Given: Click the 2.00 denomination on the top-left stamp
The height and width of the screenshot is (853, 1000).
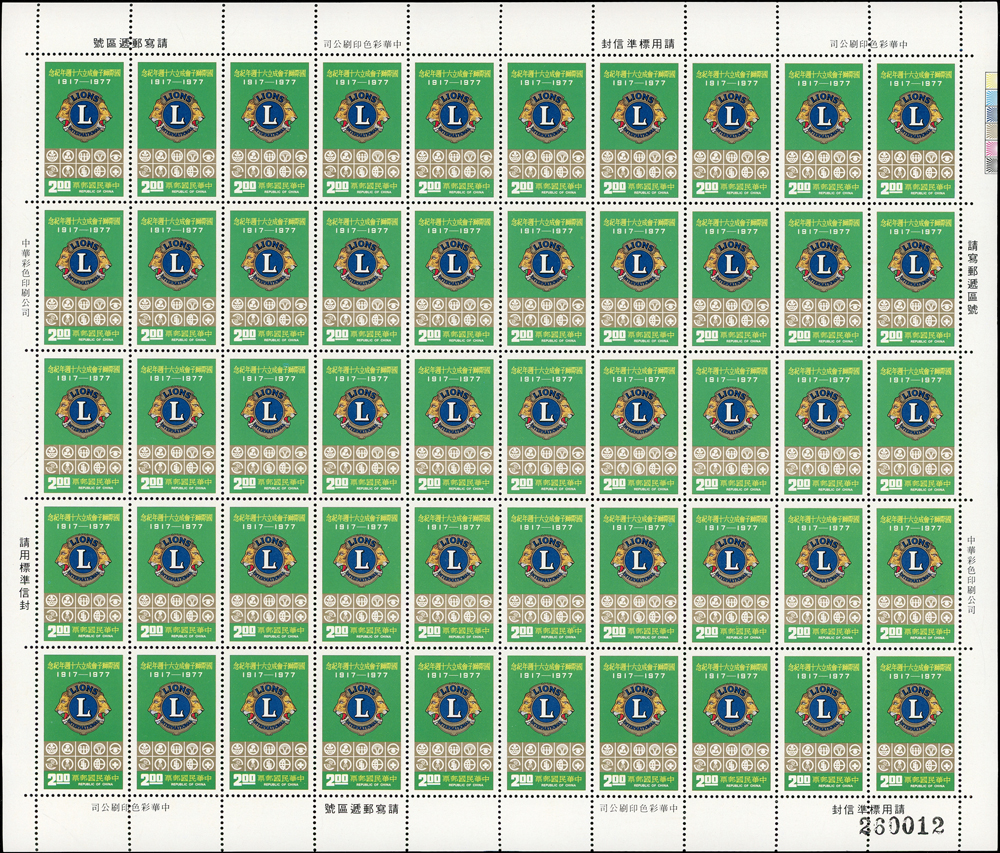Looking at the screenshot, I should point(61,187).
